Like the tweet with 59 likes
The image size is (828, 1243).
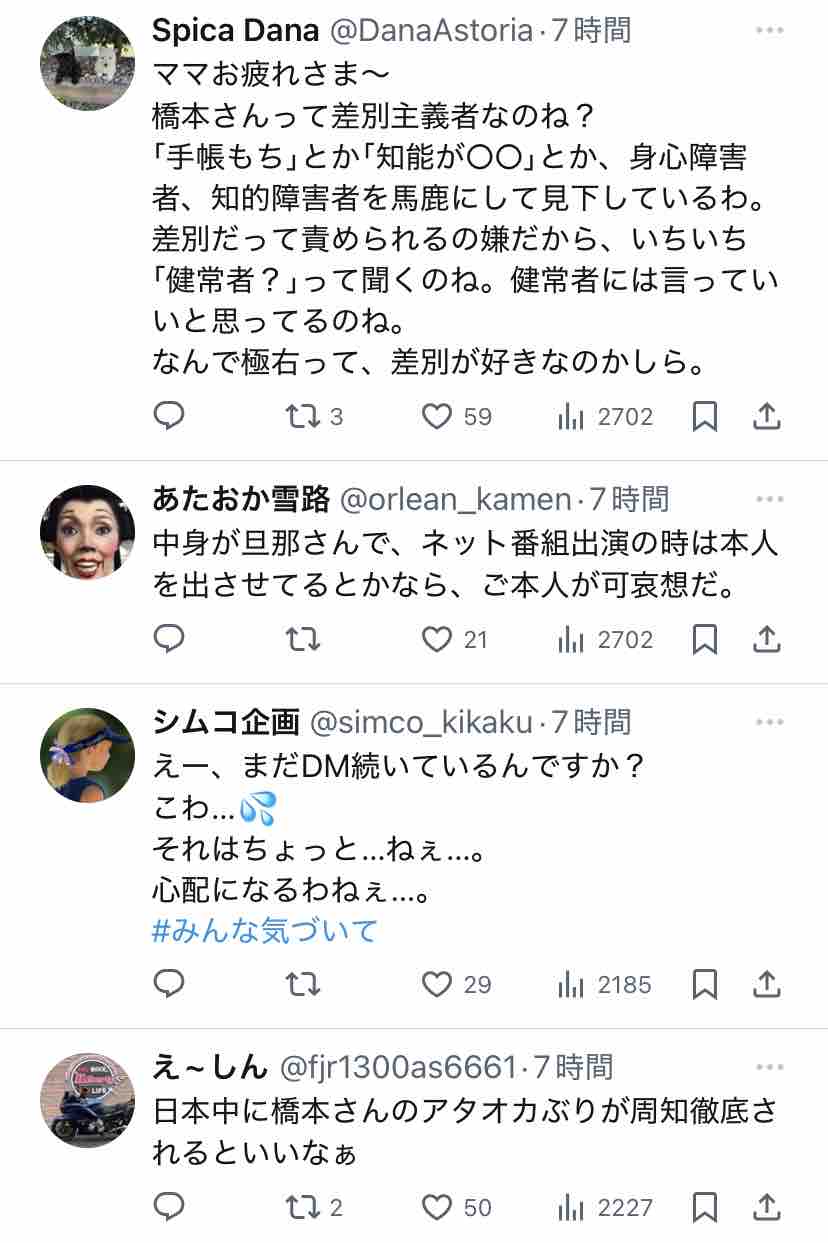coord(456,417)
